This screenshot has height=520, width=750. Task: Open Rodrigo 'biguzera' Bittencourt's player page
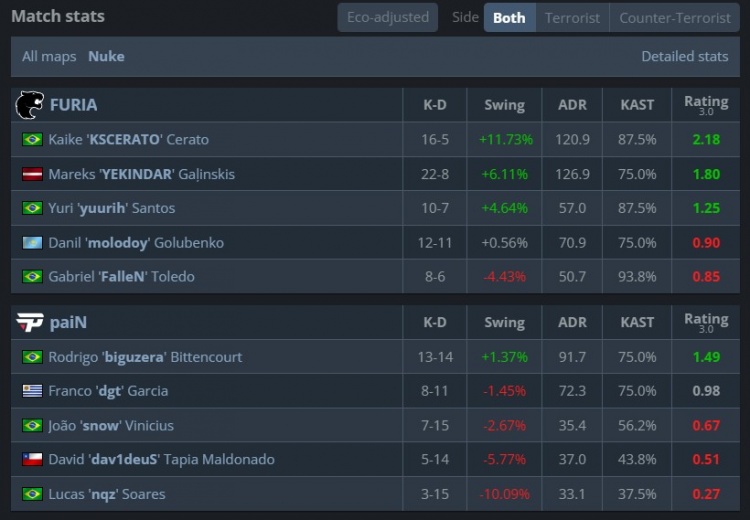click(x=145, y=357)
